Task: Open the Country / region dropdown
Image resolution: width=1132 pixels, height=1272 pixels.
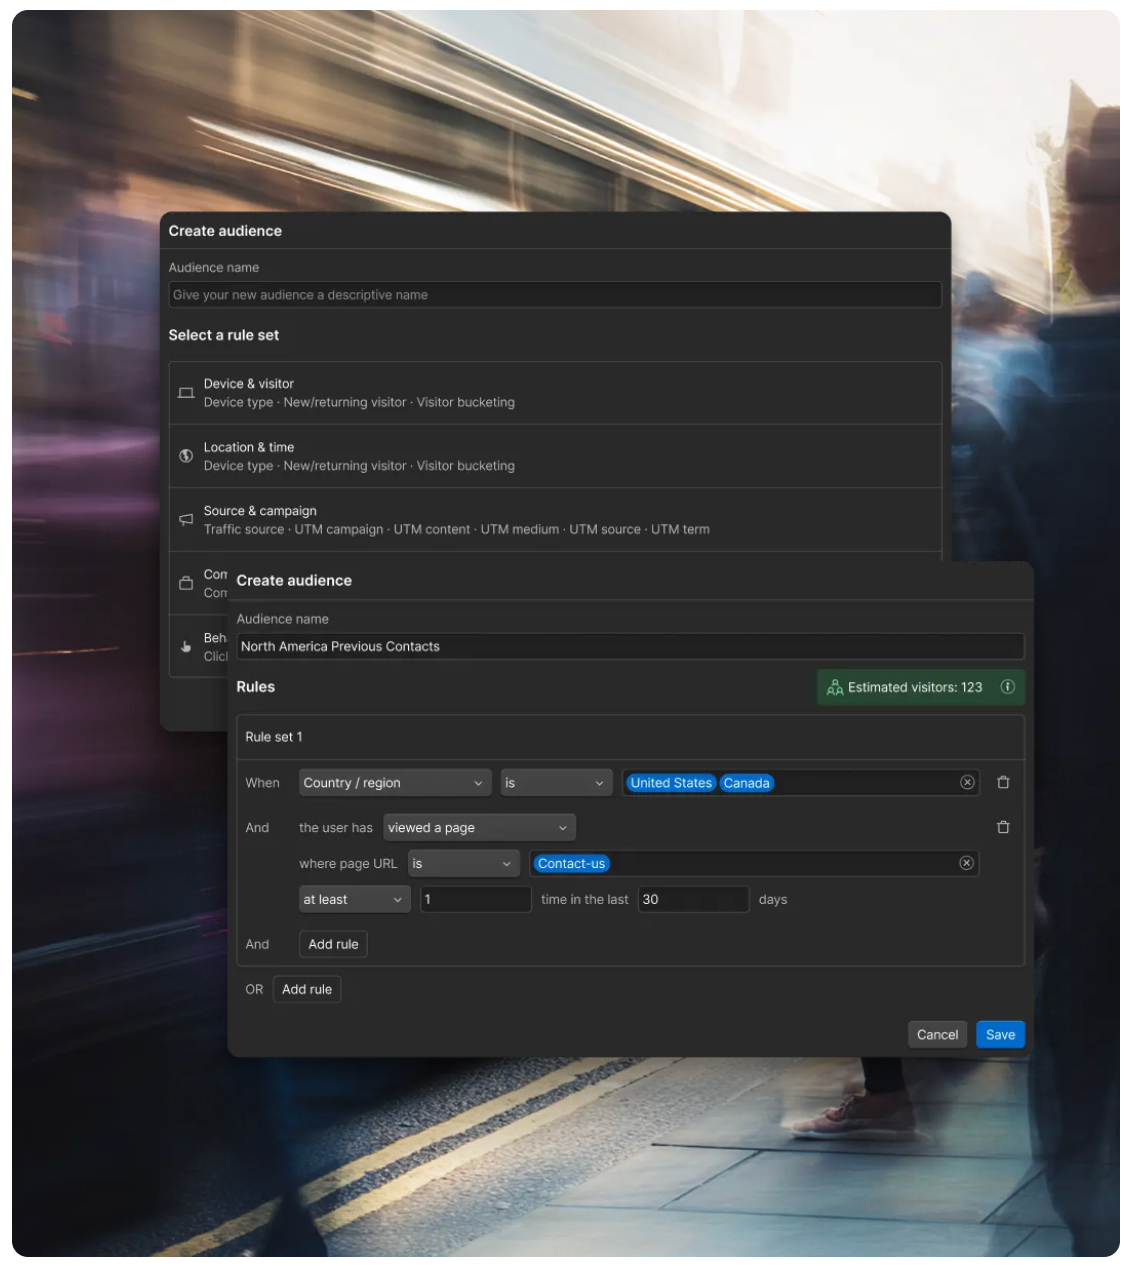Action: click(394, 782)
